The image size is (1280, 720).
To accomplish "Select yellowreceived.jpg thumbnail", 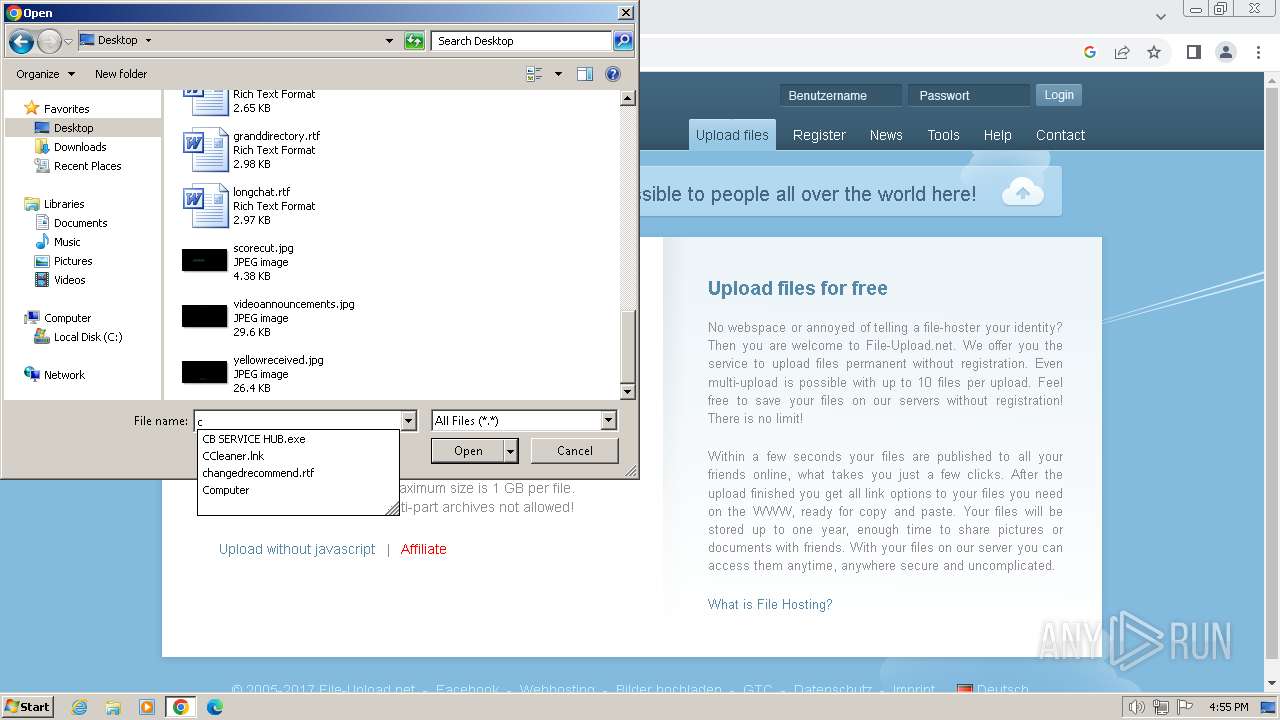I will click(205, 373).
